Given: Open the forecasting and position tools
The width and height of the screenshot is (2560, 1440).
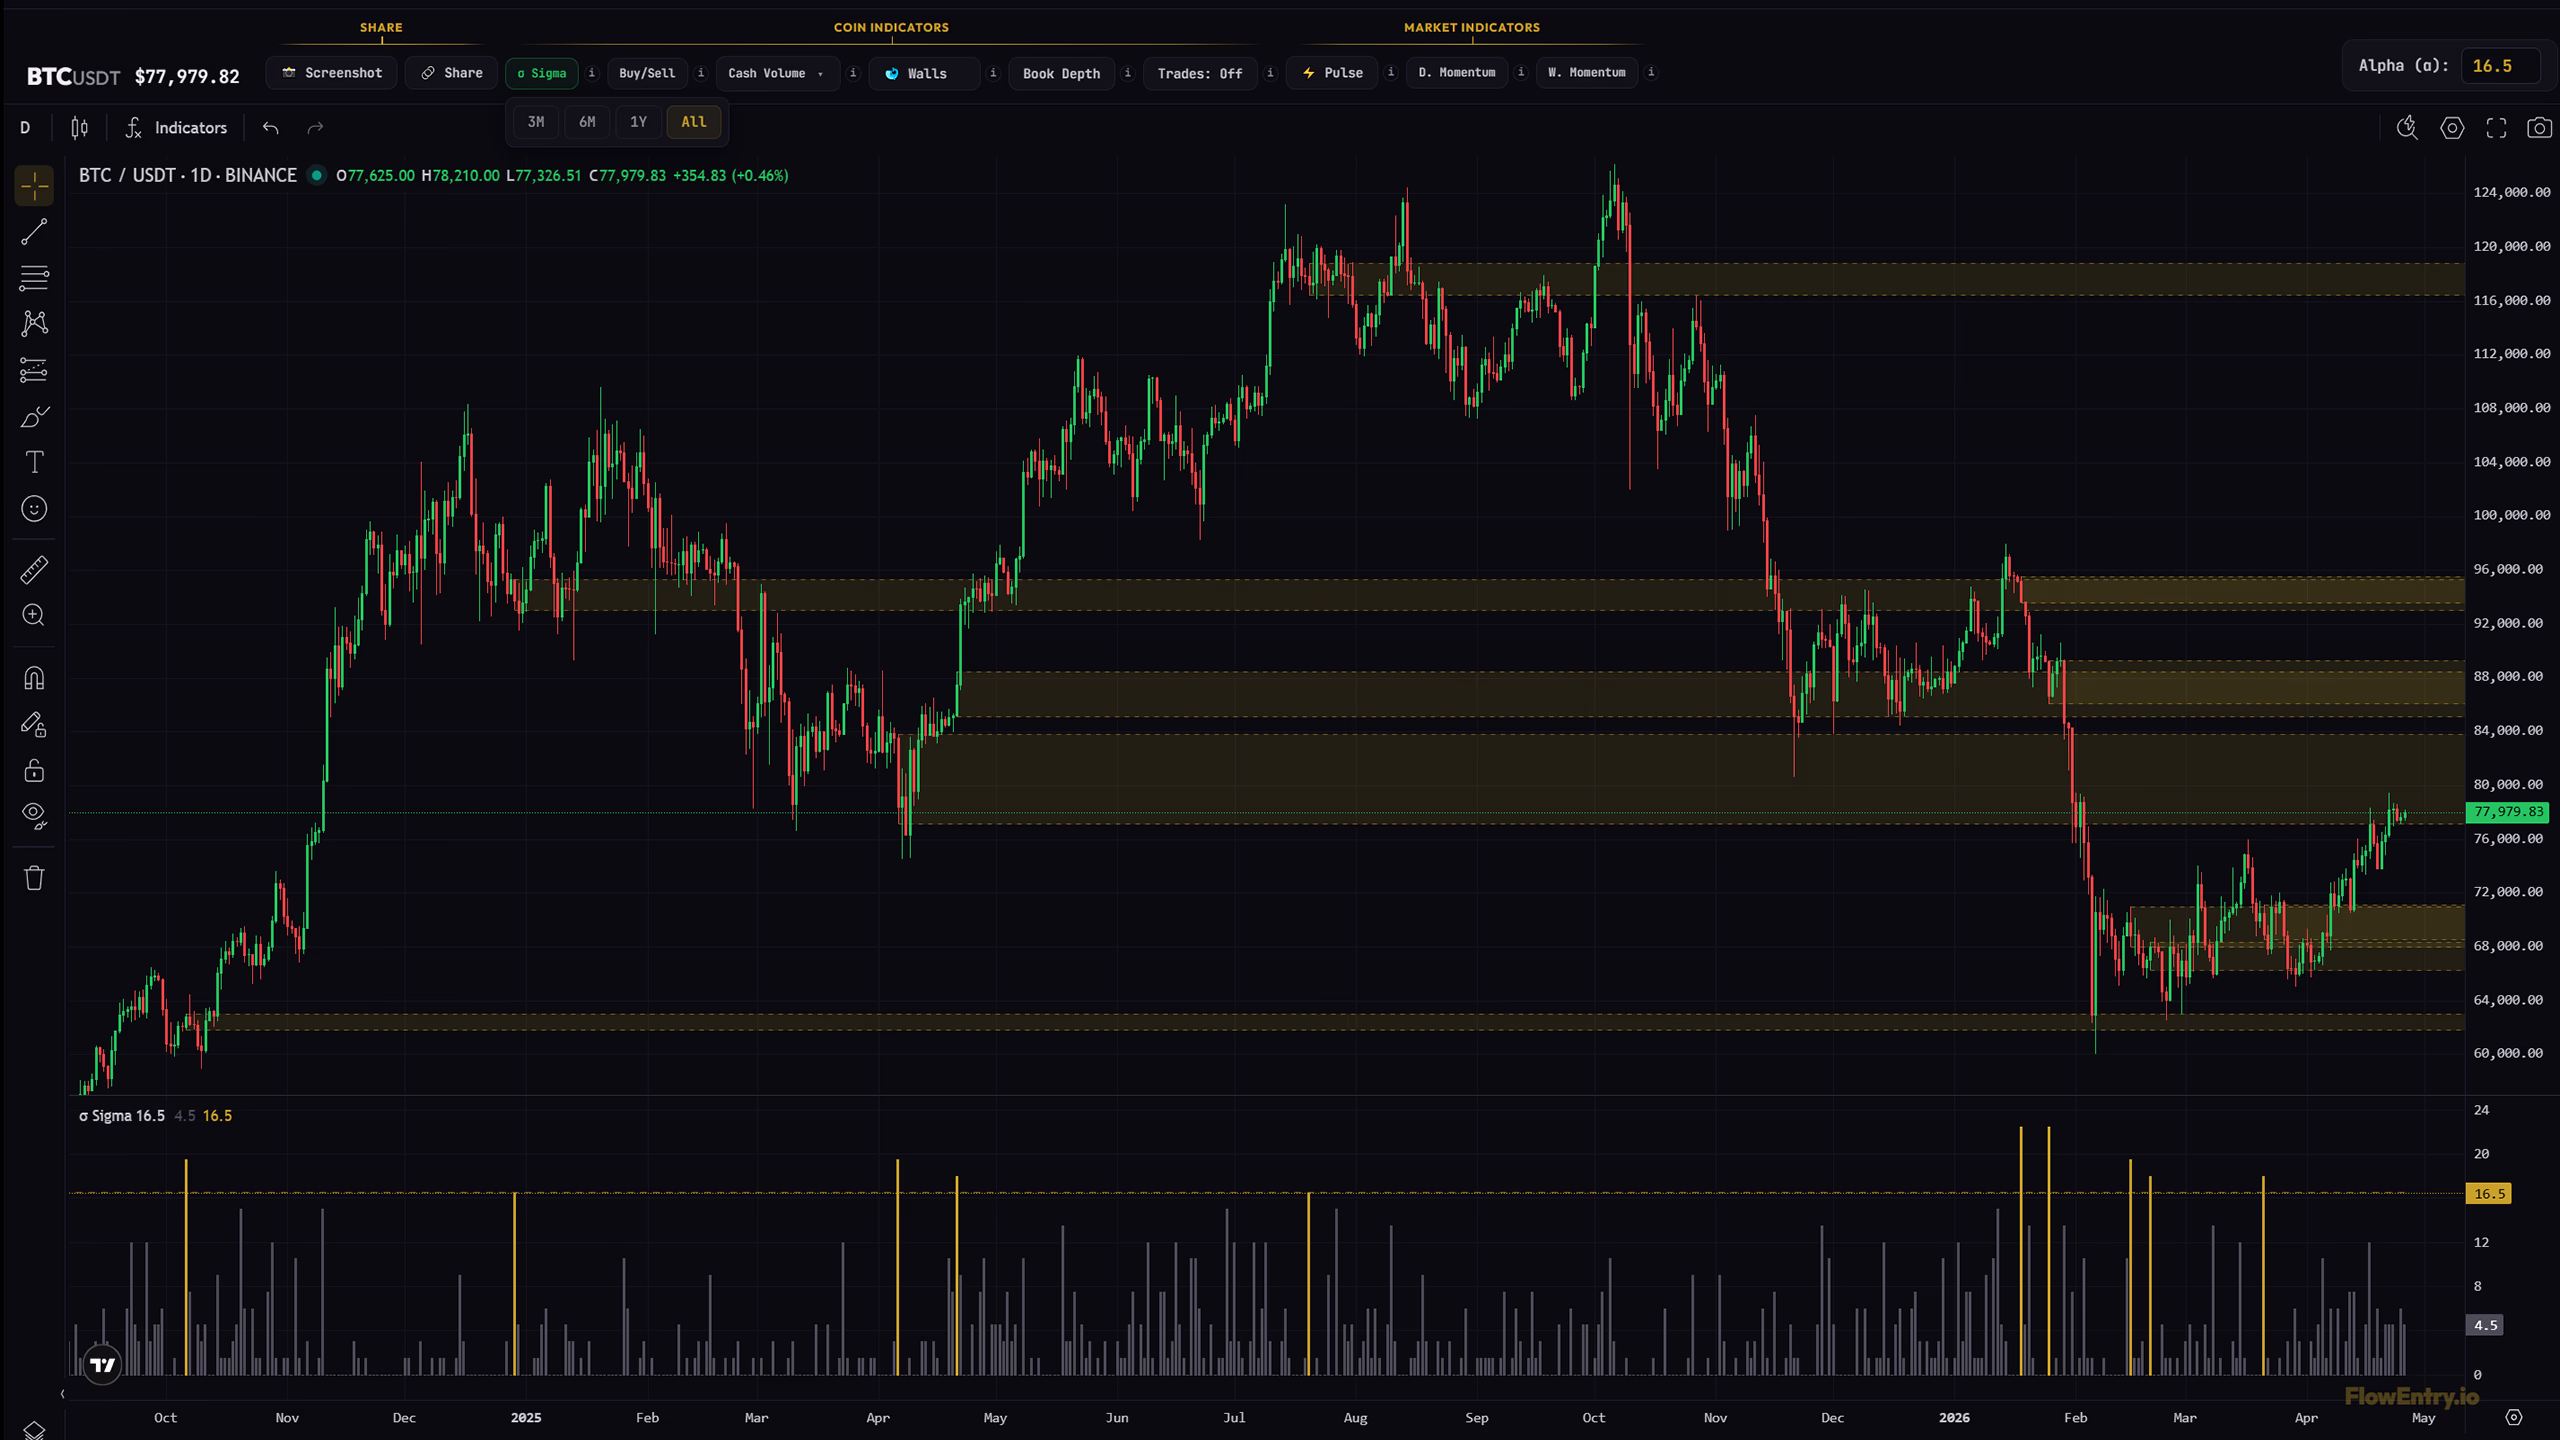Looking at the screenshot, I should click(x=34, y=370).
